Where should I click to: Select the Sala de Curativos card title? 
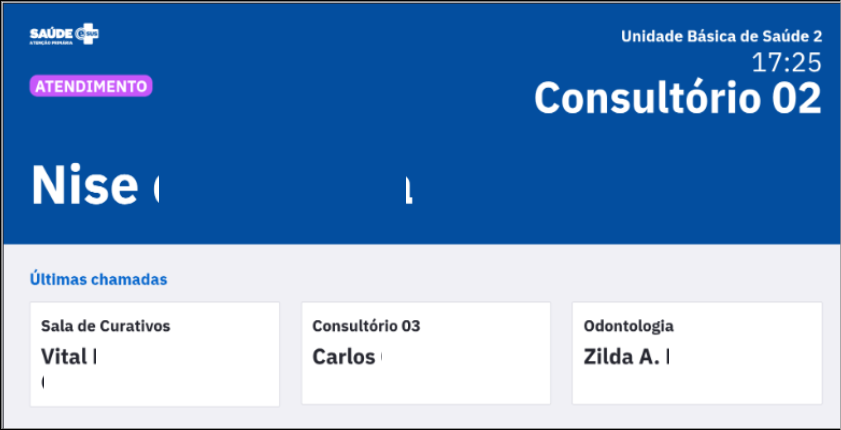pos(106,325)
